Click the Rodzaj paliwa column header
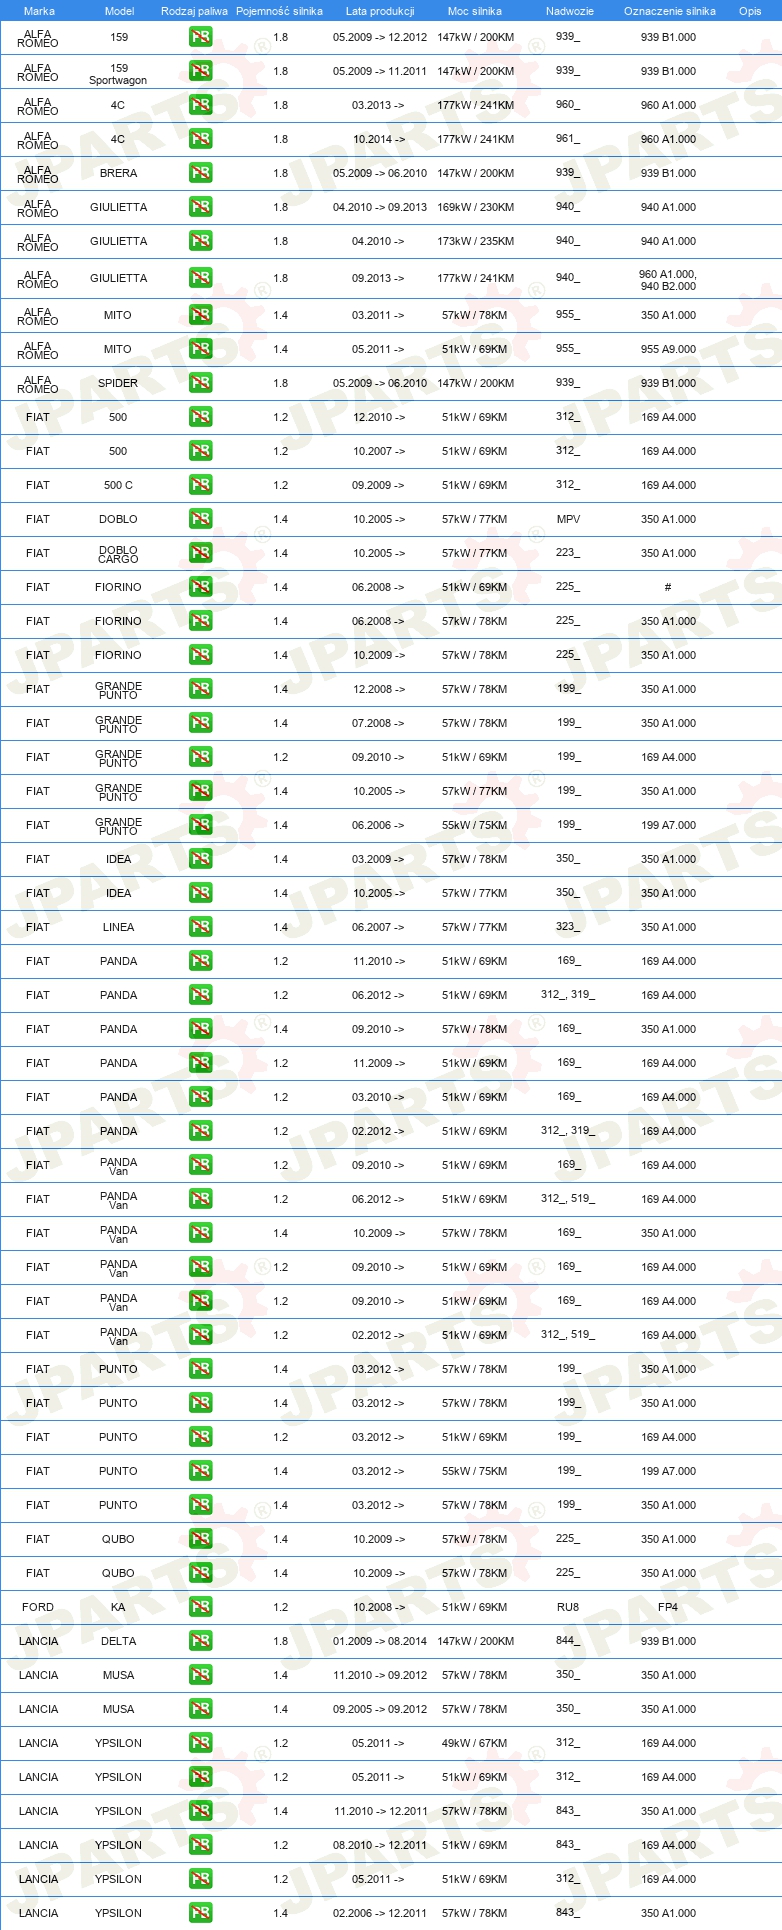The width and height of the screenshot is (782, 1930). 194,11
